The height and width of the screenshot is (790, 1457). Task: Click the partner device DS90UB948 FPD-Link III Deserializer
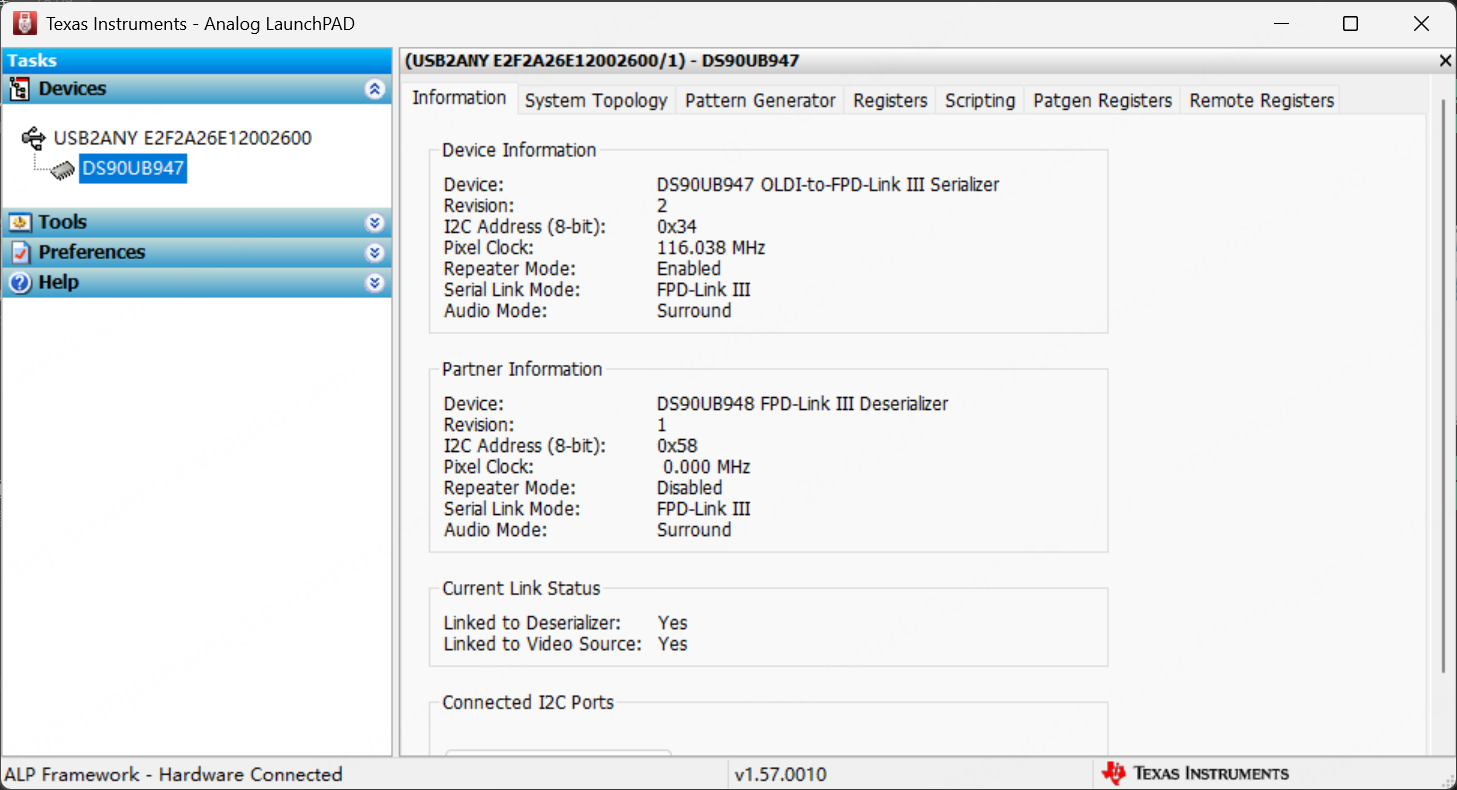[802, 404]
